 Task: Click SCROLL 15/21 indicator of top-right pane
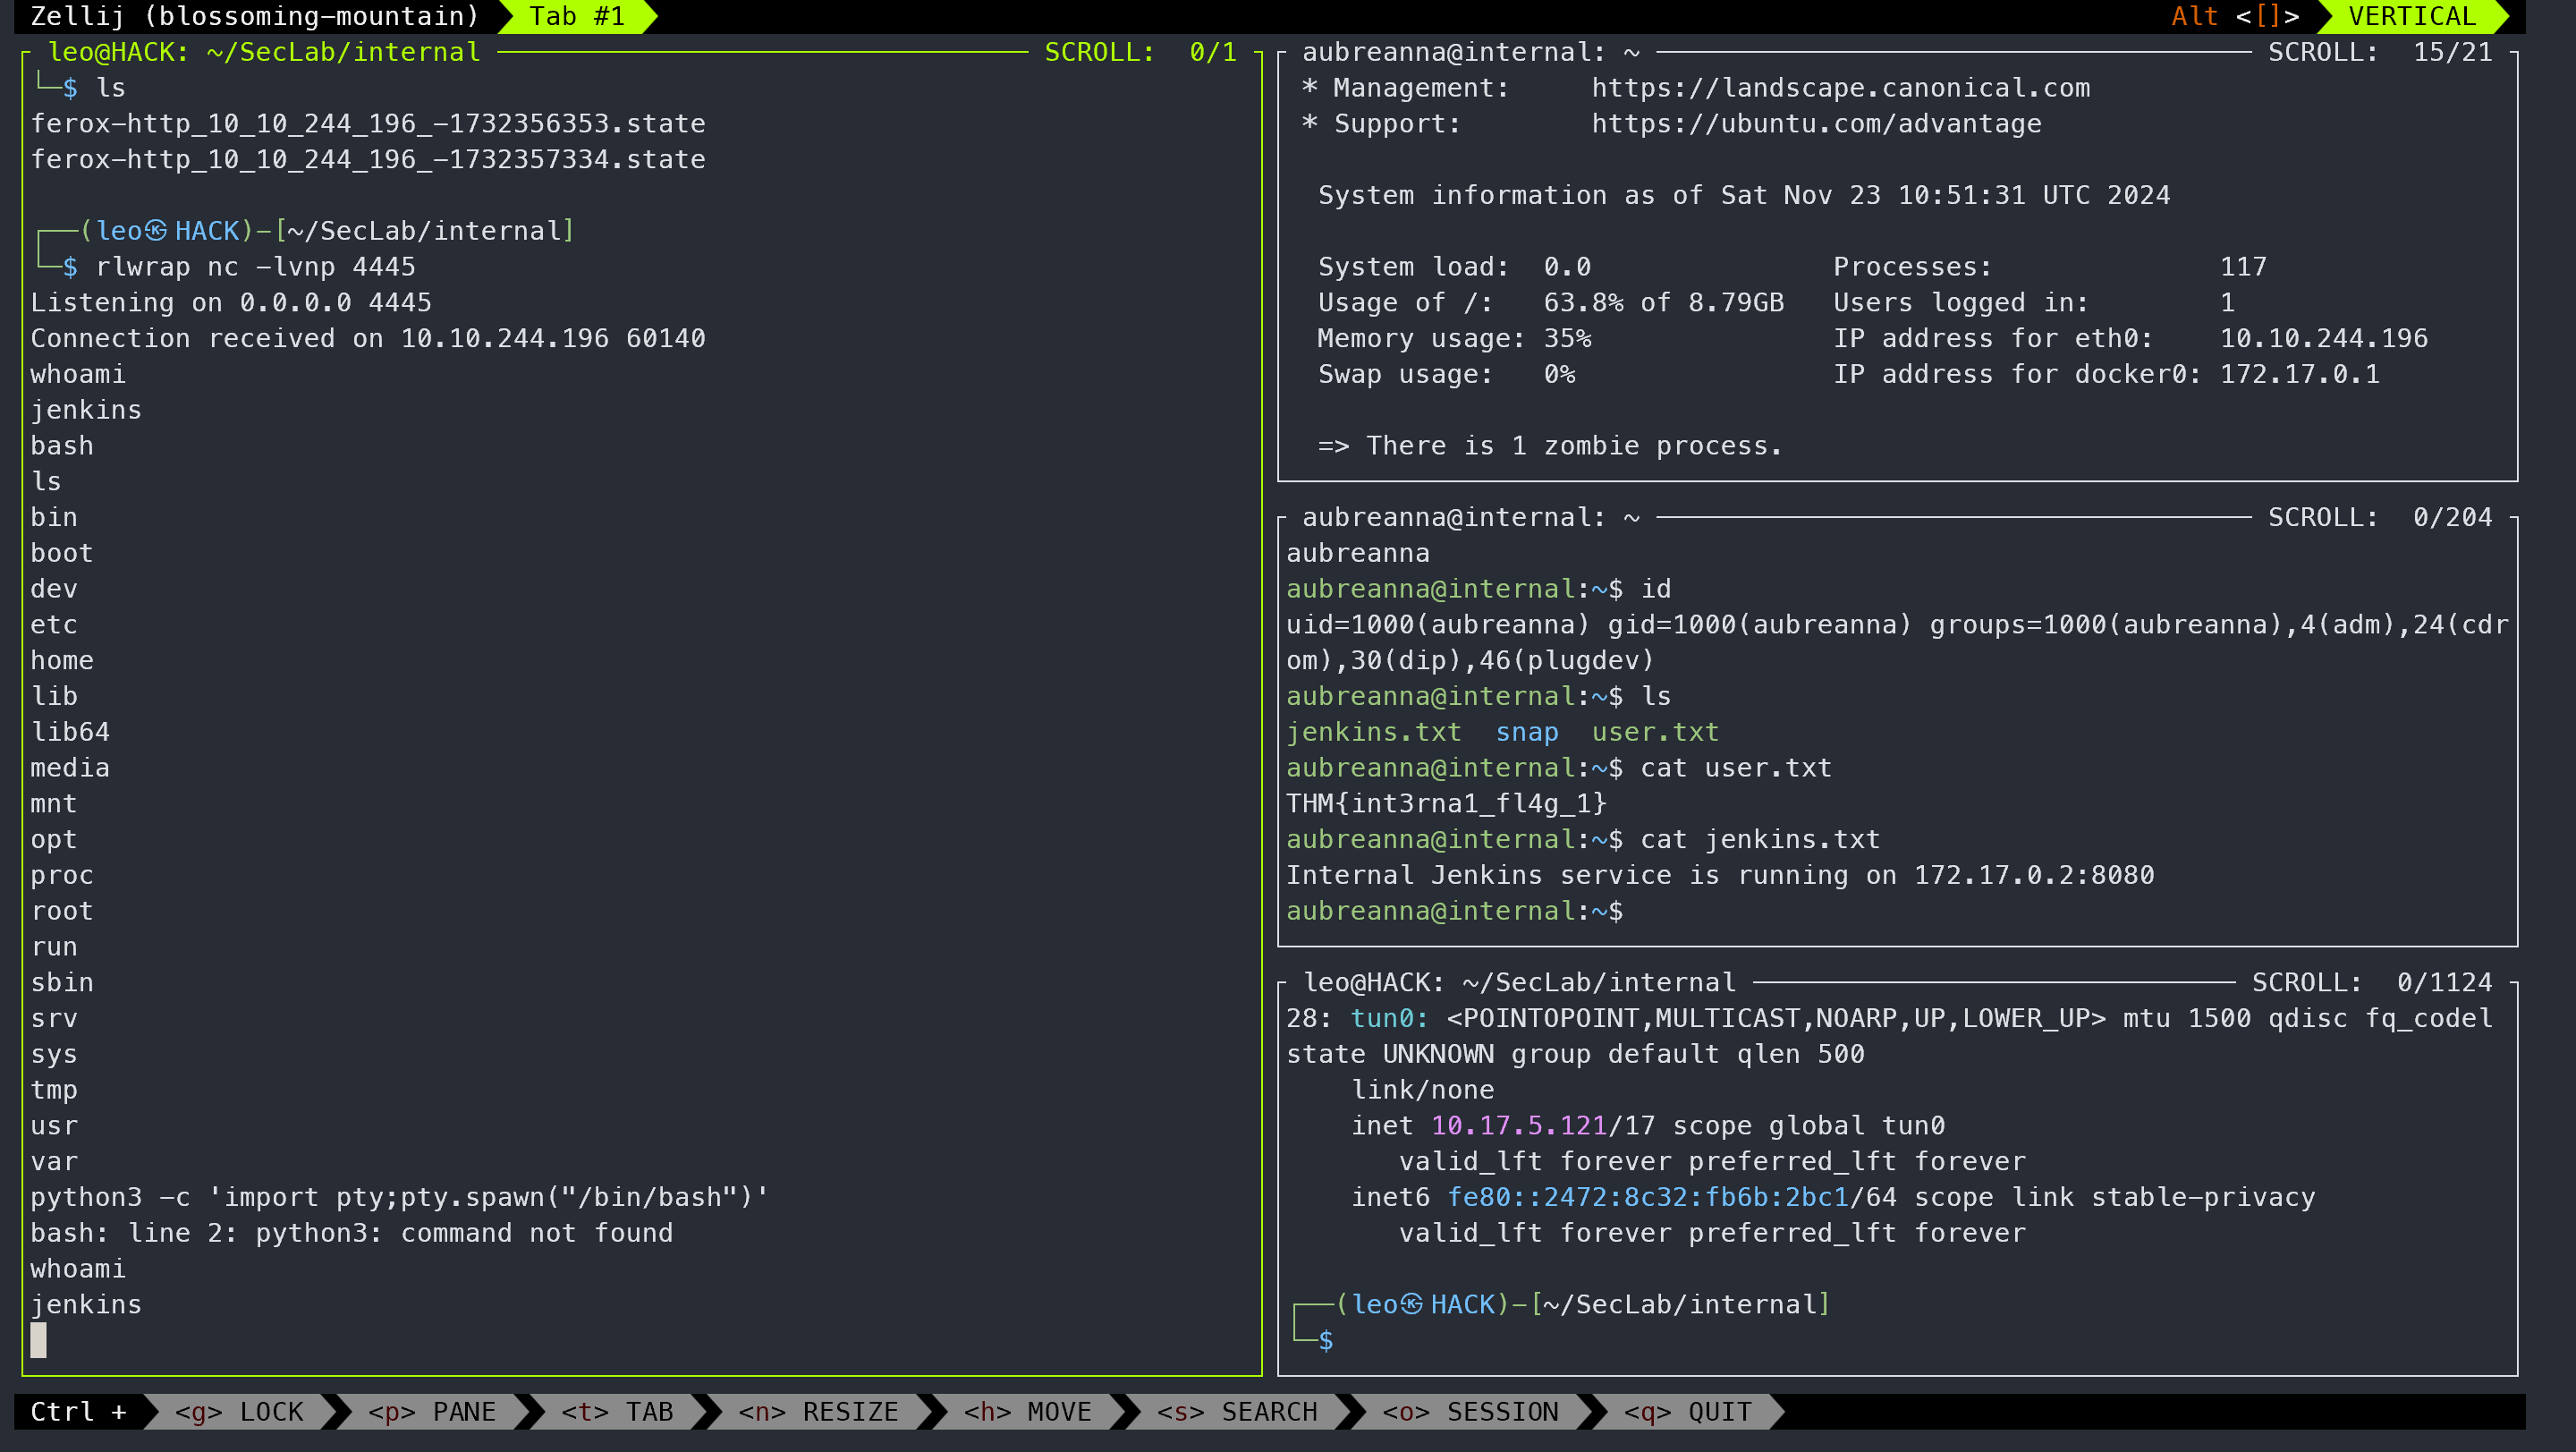tap(2380, 52)
